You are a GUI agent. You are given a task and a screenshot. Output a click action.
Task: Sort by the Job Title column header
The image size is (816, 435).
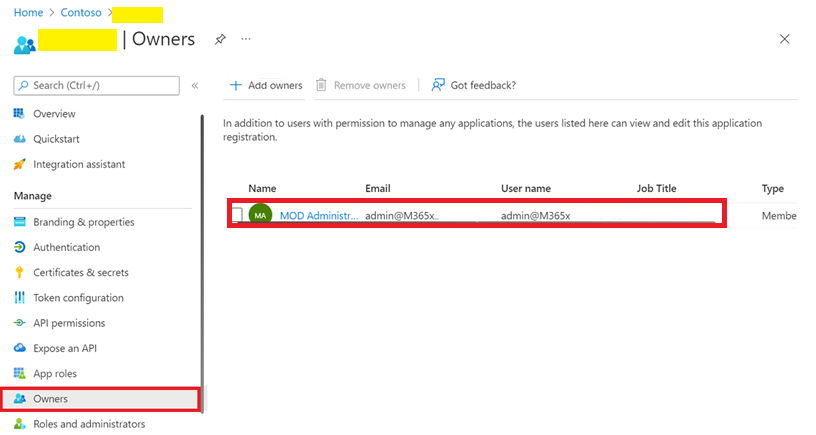pos(656,188)
